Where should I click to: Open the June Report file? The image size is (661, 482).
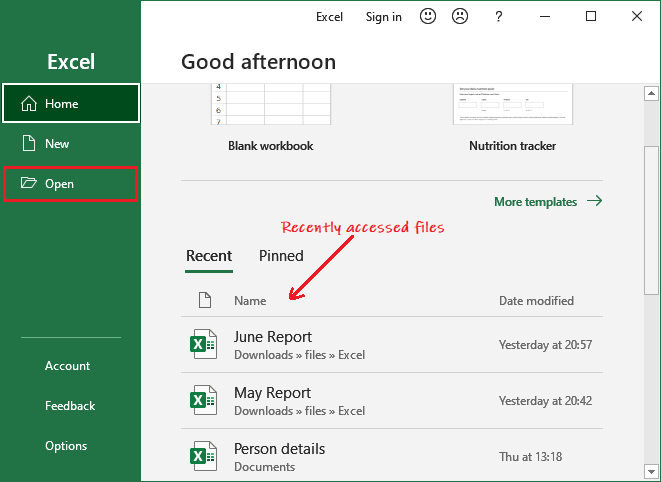tap(392, 345)
